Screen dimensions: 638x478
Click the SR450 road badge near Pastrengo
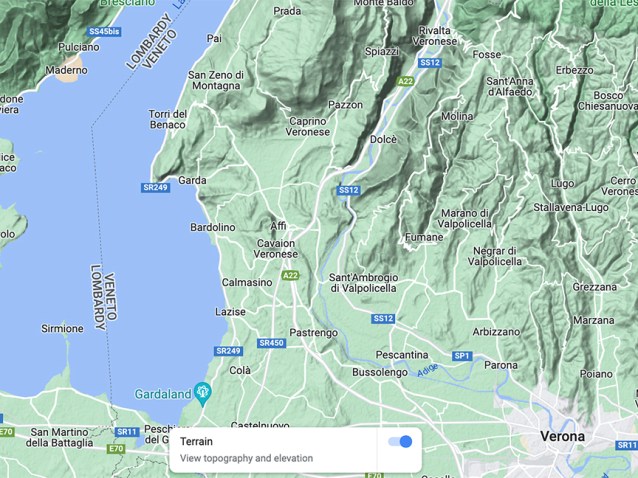tap(271, 343)
